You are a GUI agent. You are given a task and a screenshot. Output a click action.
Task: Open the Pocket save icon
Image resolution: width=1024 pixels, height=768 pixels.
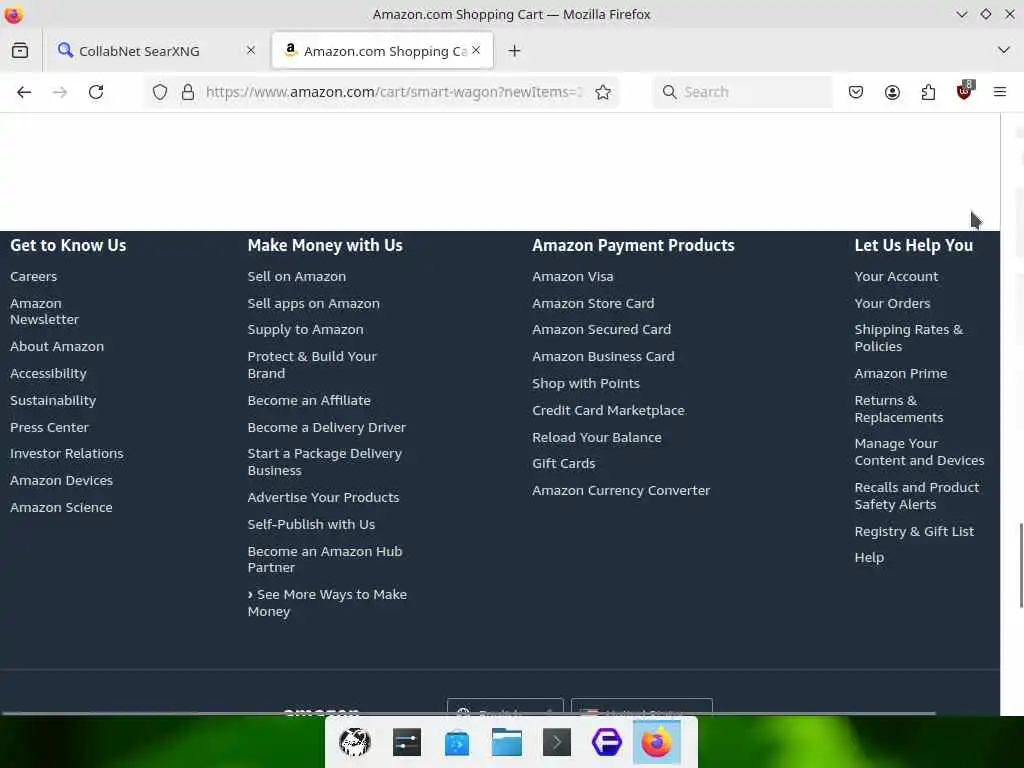click(x=856, y=92)
